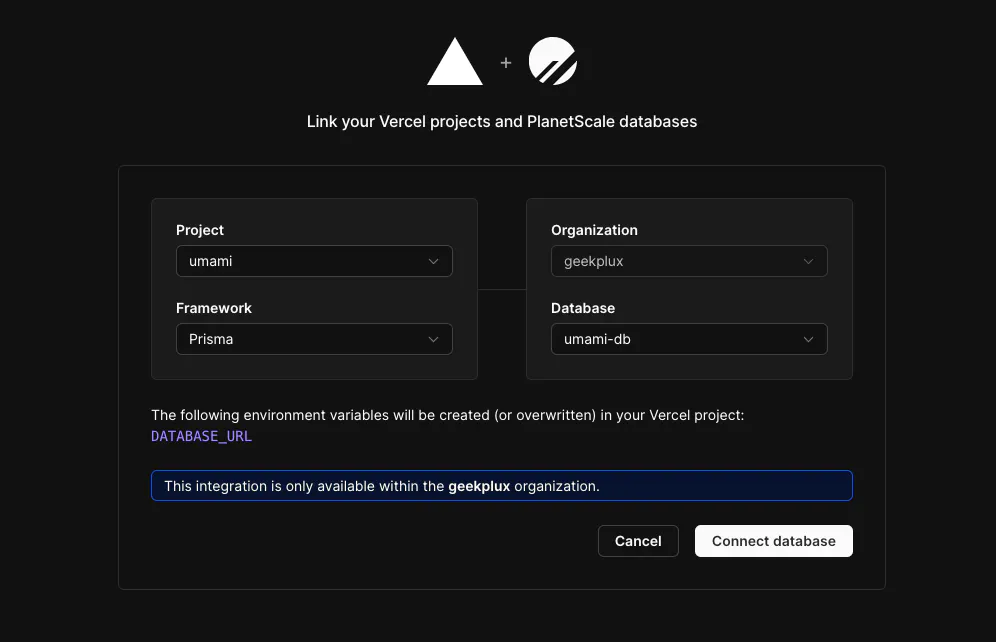Click the Organization field label
Screen dimensions: 996x642
coord(594,230)
